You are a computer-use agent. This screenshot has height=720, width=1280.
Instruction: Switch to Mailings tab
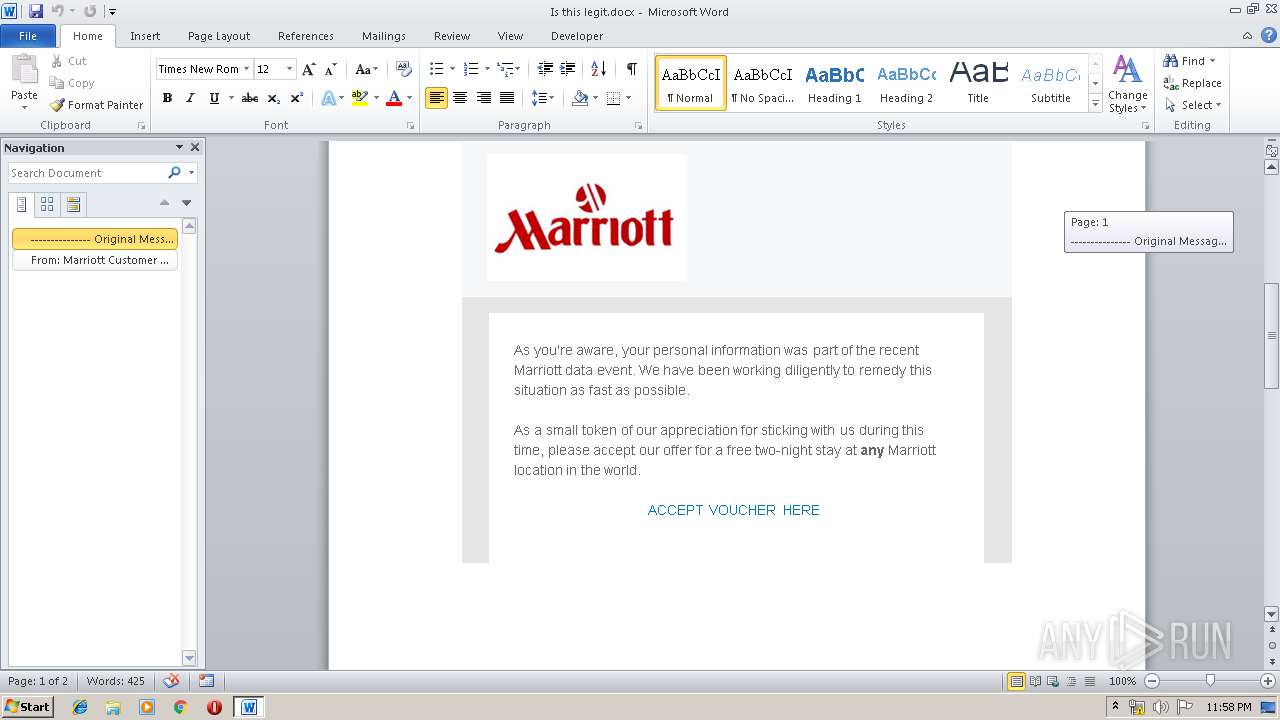click(x=384, y=36)
